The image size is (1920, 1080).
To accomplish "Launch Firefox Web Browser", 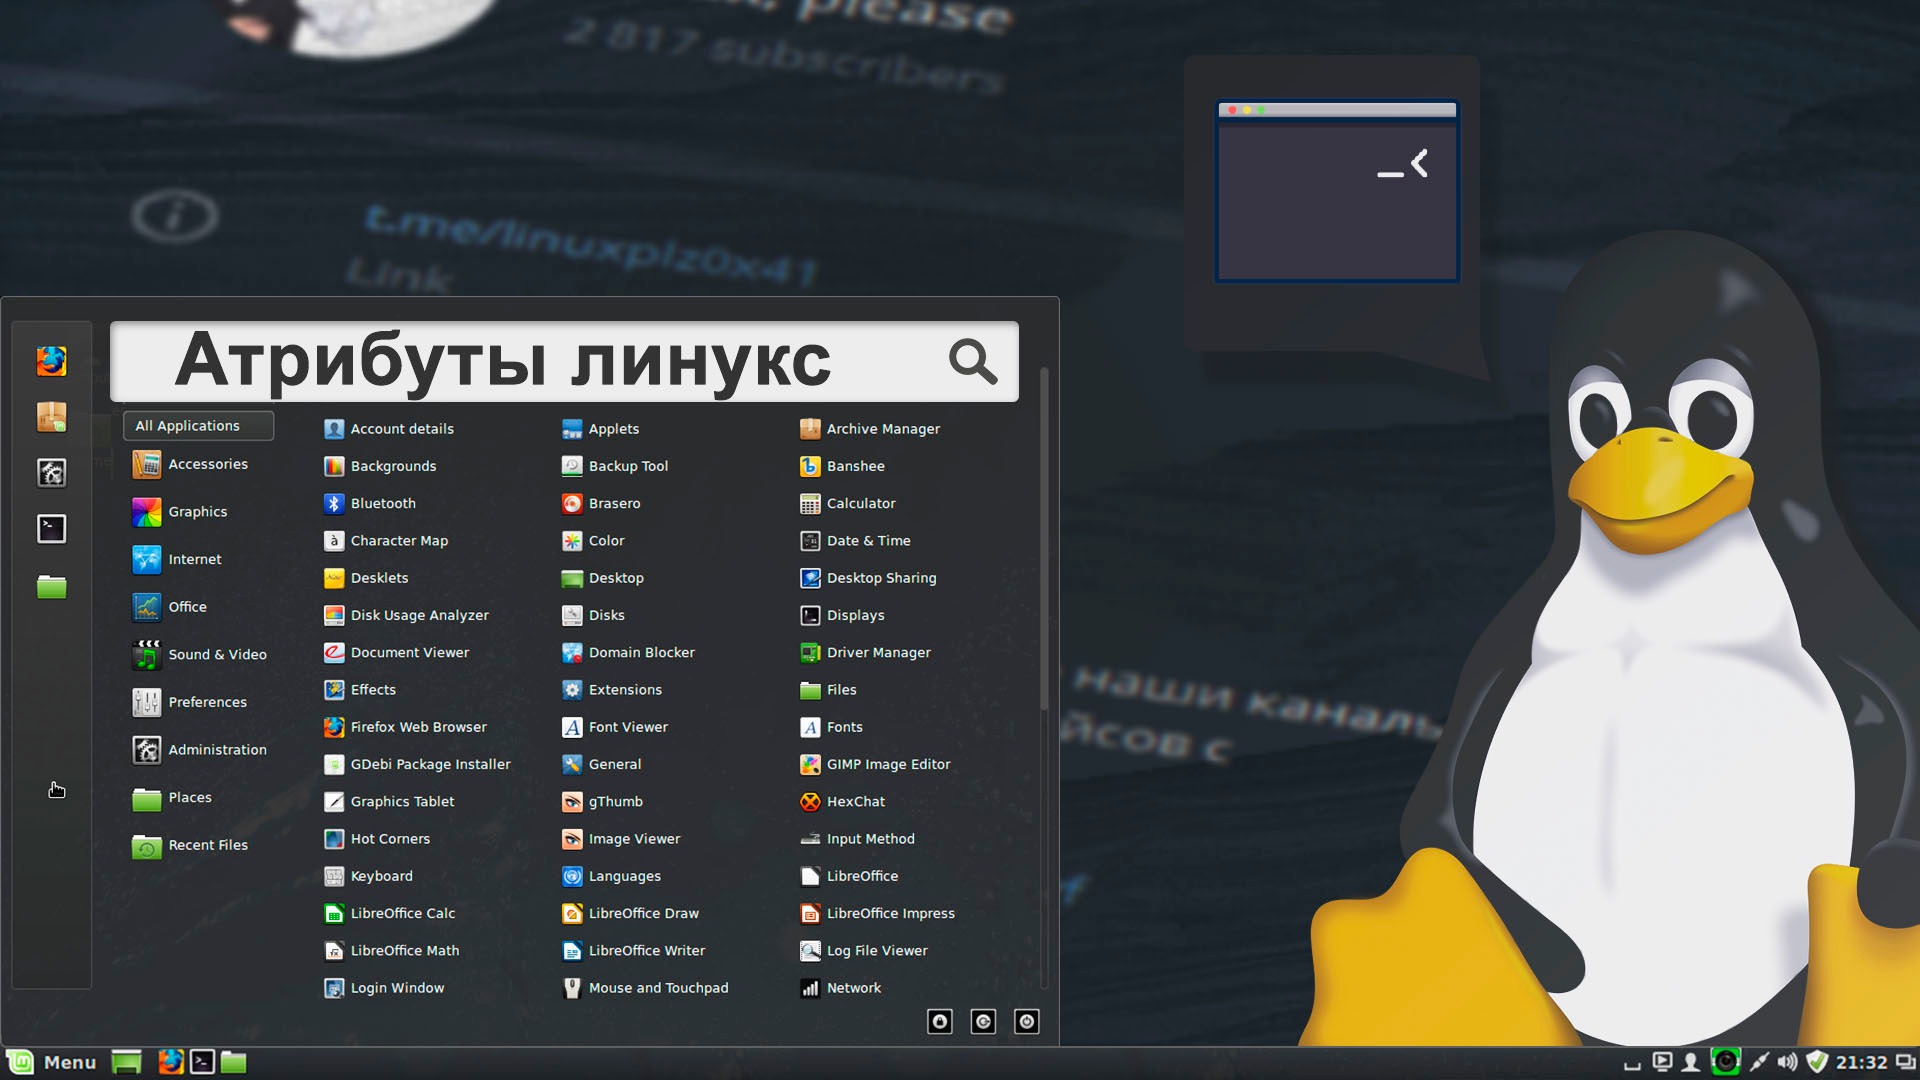I will (418, 727).
